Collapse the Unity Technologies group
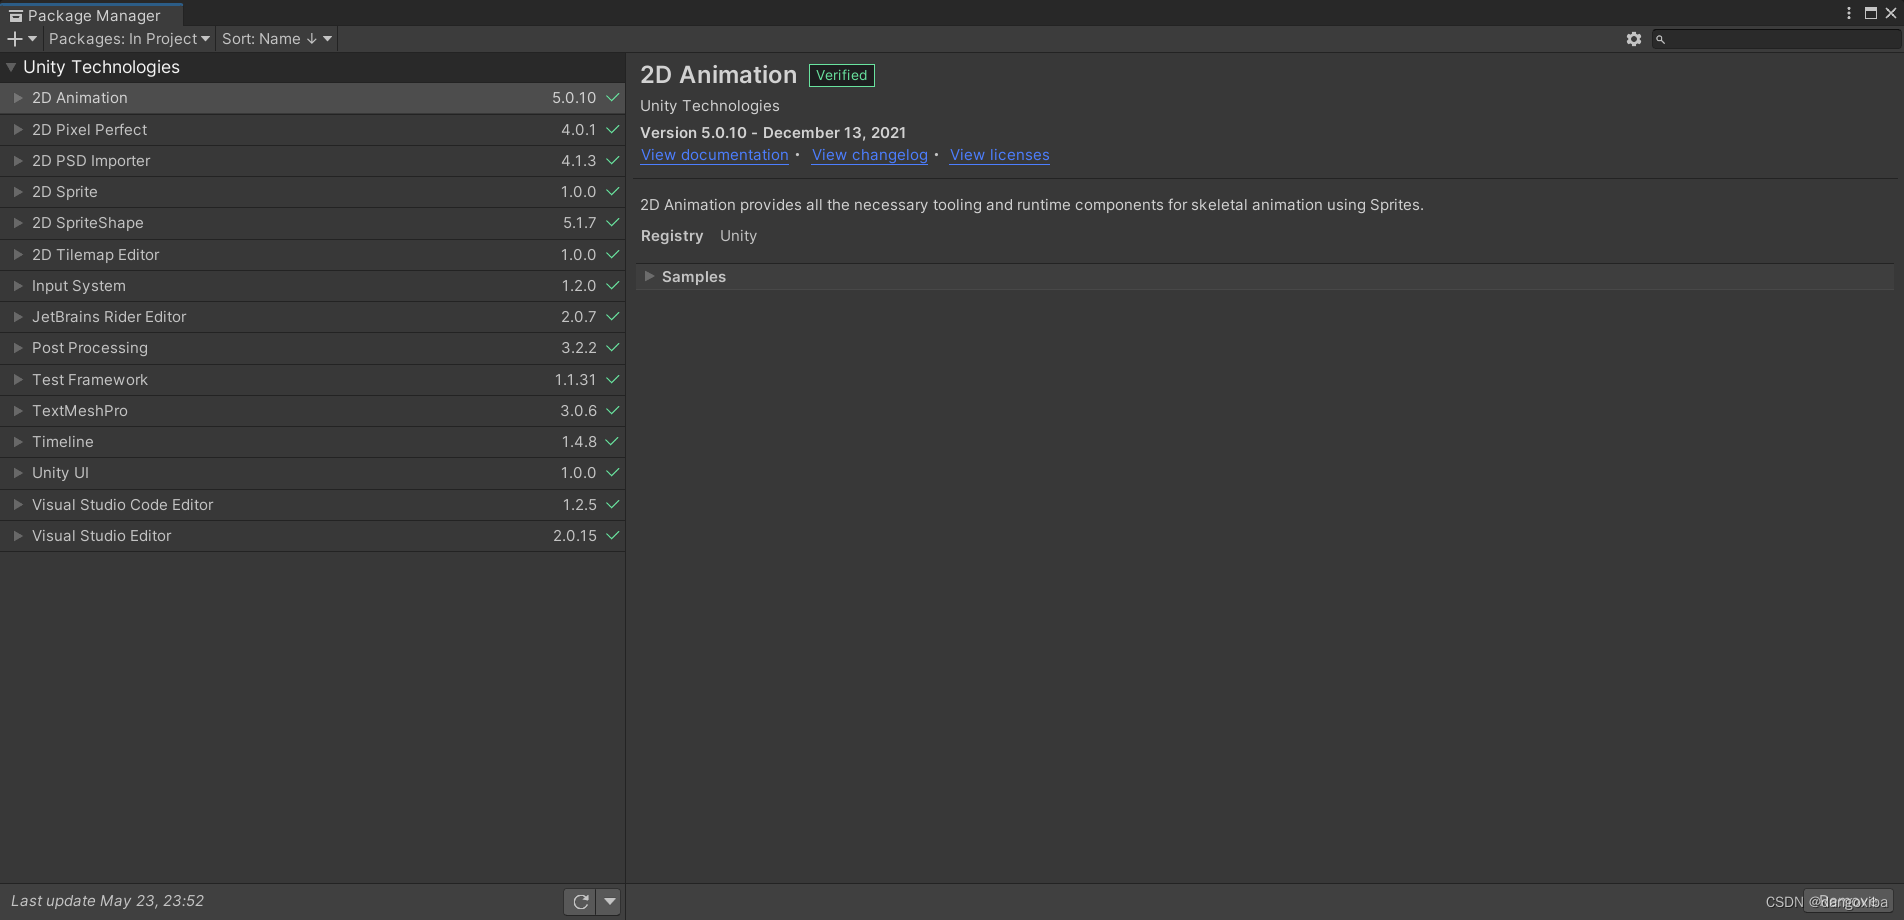 (11, 67)
